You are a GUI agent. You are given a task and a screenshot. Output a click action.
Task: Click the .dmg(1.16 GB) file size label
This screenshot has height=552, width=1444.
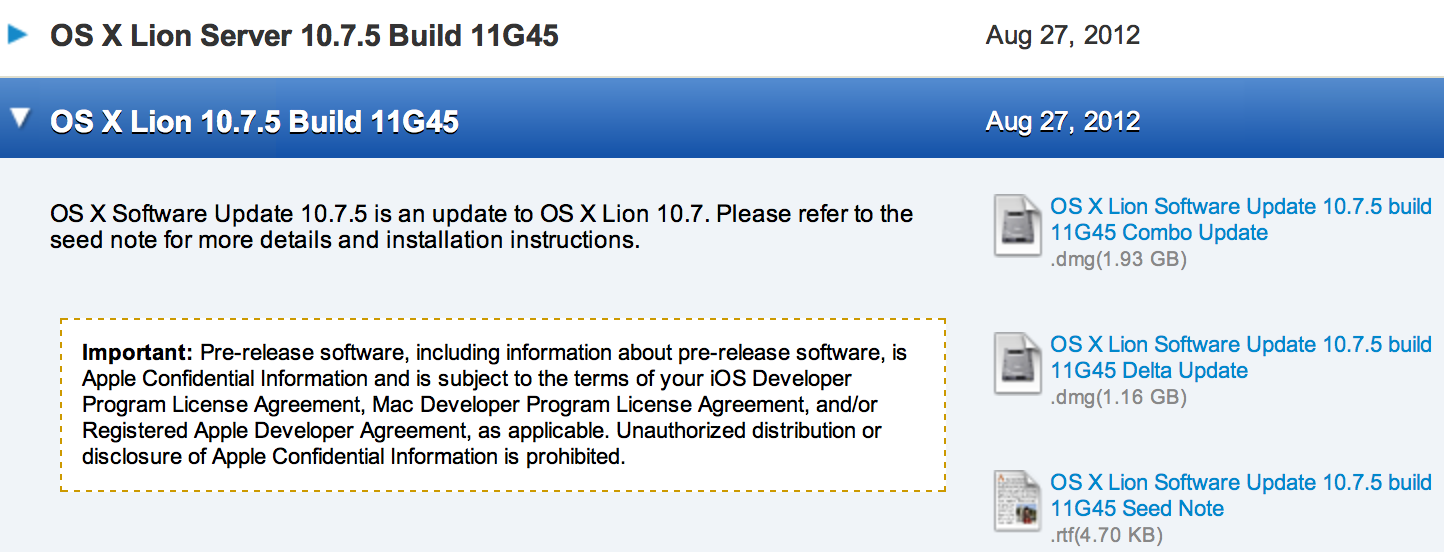point(1118,398)
